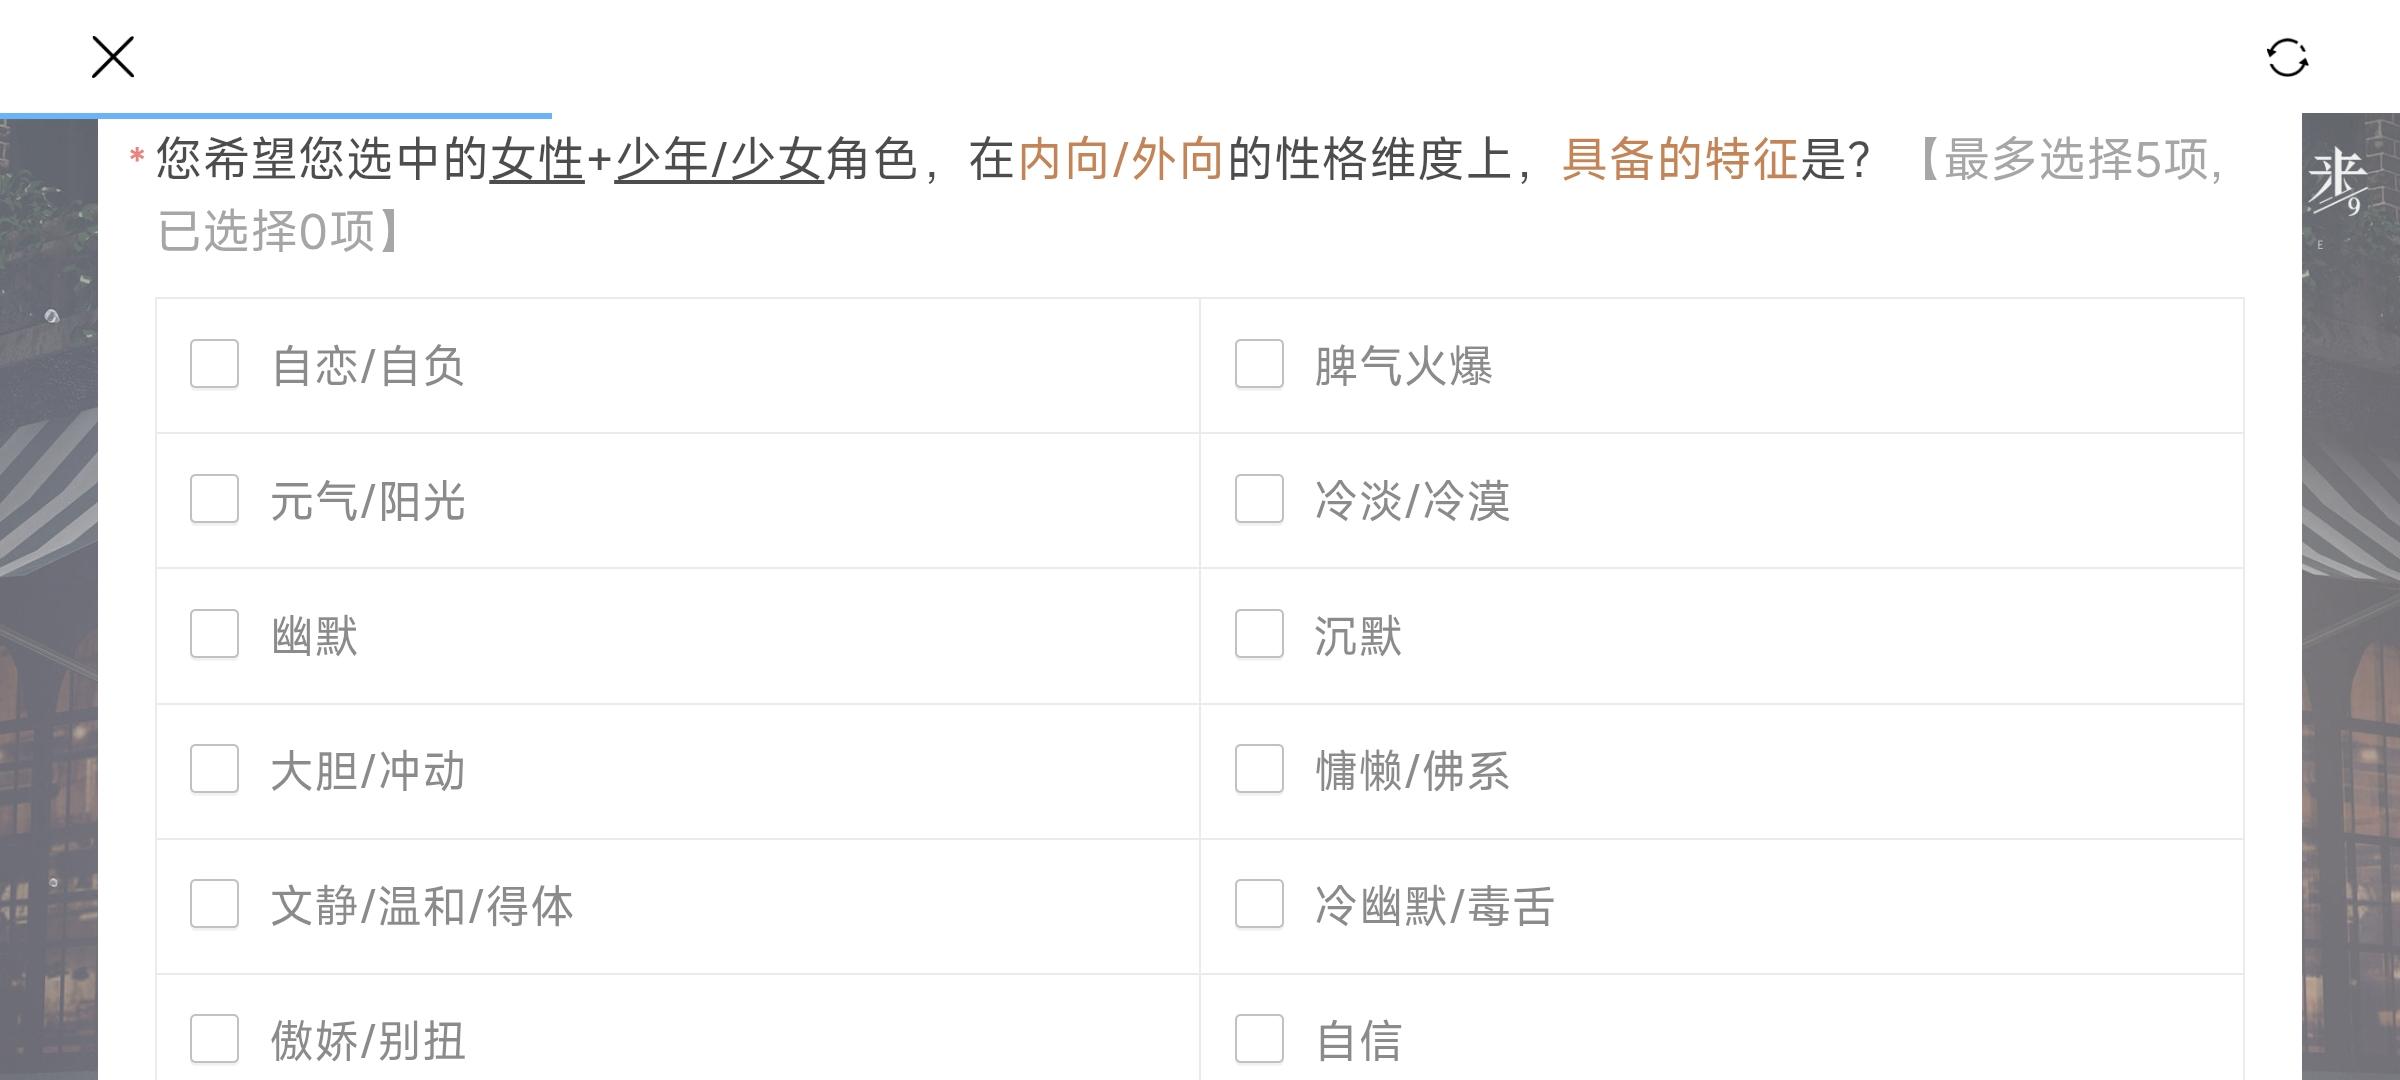This screenshot has width=2400, height=1080.
Task: Click the blue survey progress bar
Action: pyautogui.click(x=276, y=116)
